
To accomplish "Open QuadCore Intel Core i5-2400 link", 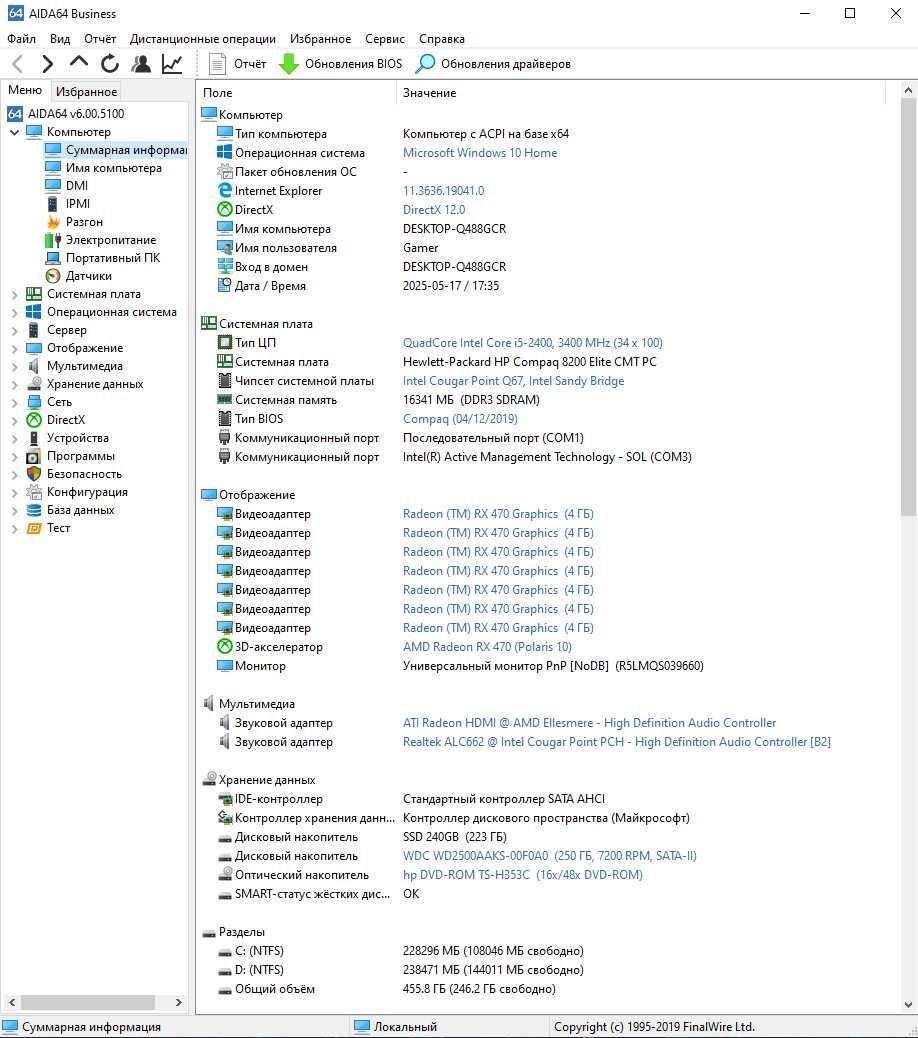I will pyautogui.click(x=533, y=342).
